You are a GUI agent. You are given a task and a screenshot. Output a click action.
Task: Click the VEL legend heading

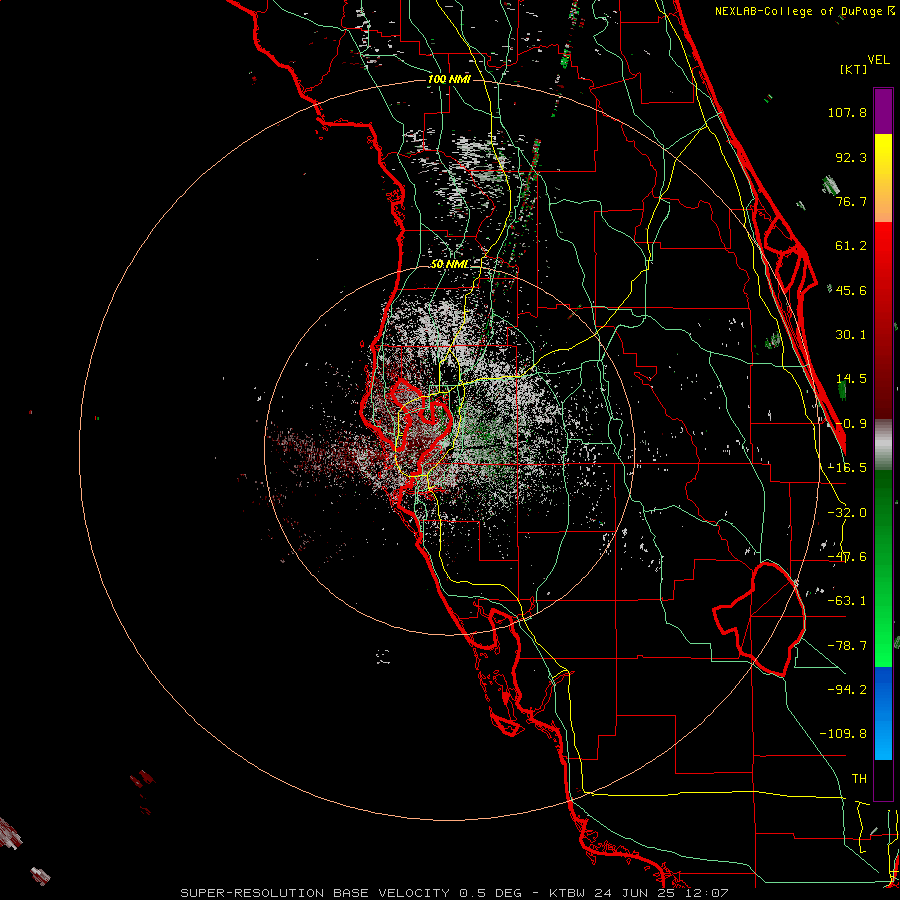[x=878, y=60]
